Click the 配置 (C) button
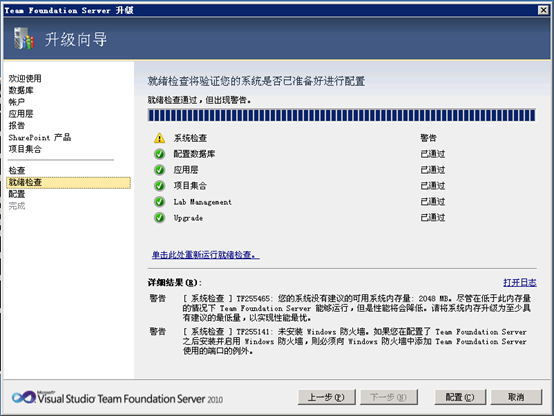 coord(460,397)
